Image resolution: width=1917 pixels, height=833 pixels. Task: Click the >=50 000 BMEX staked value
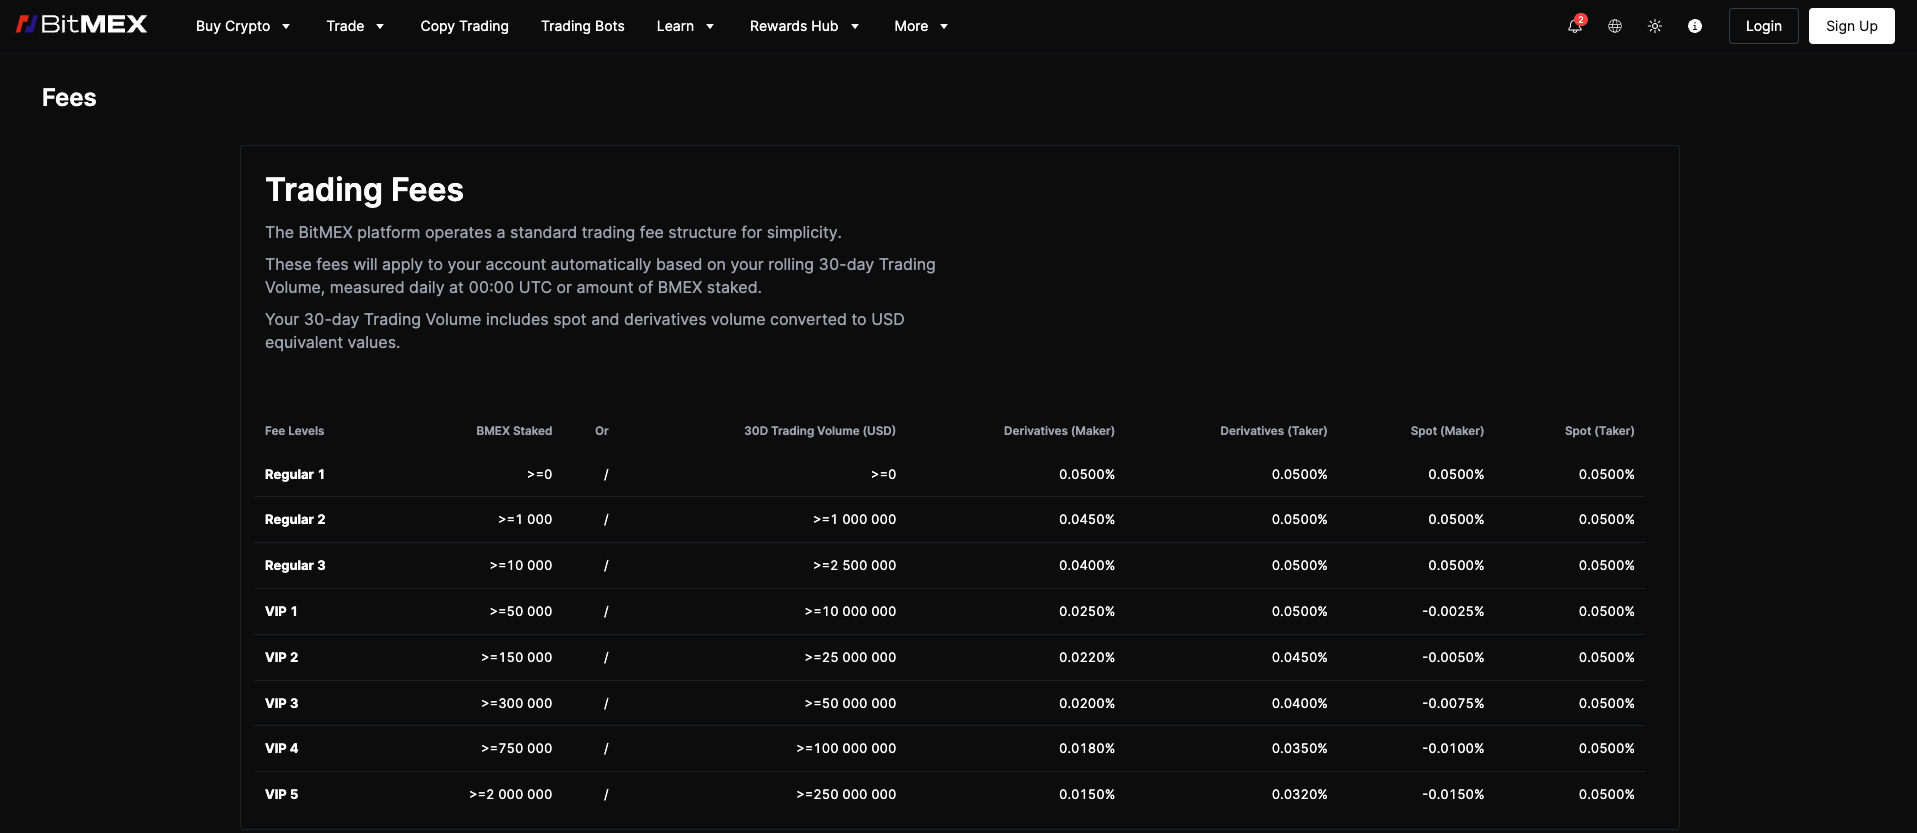coord(521,611)
